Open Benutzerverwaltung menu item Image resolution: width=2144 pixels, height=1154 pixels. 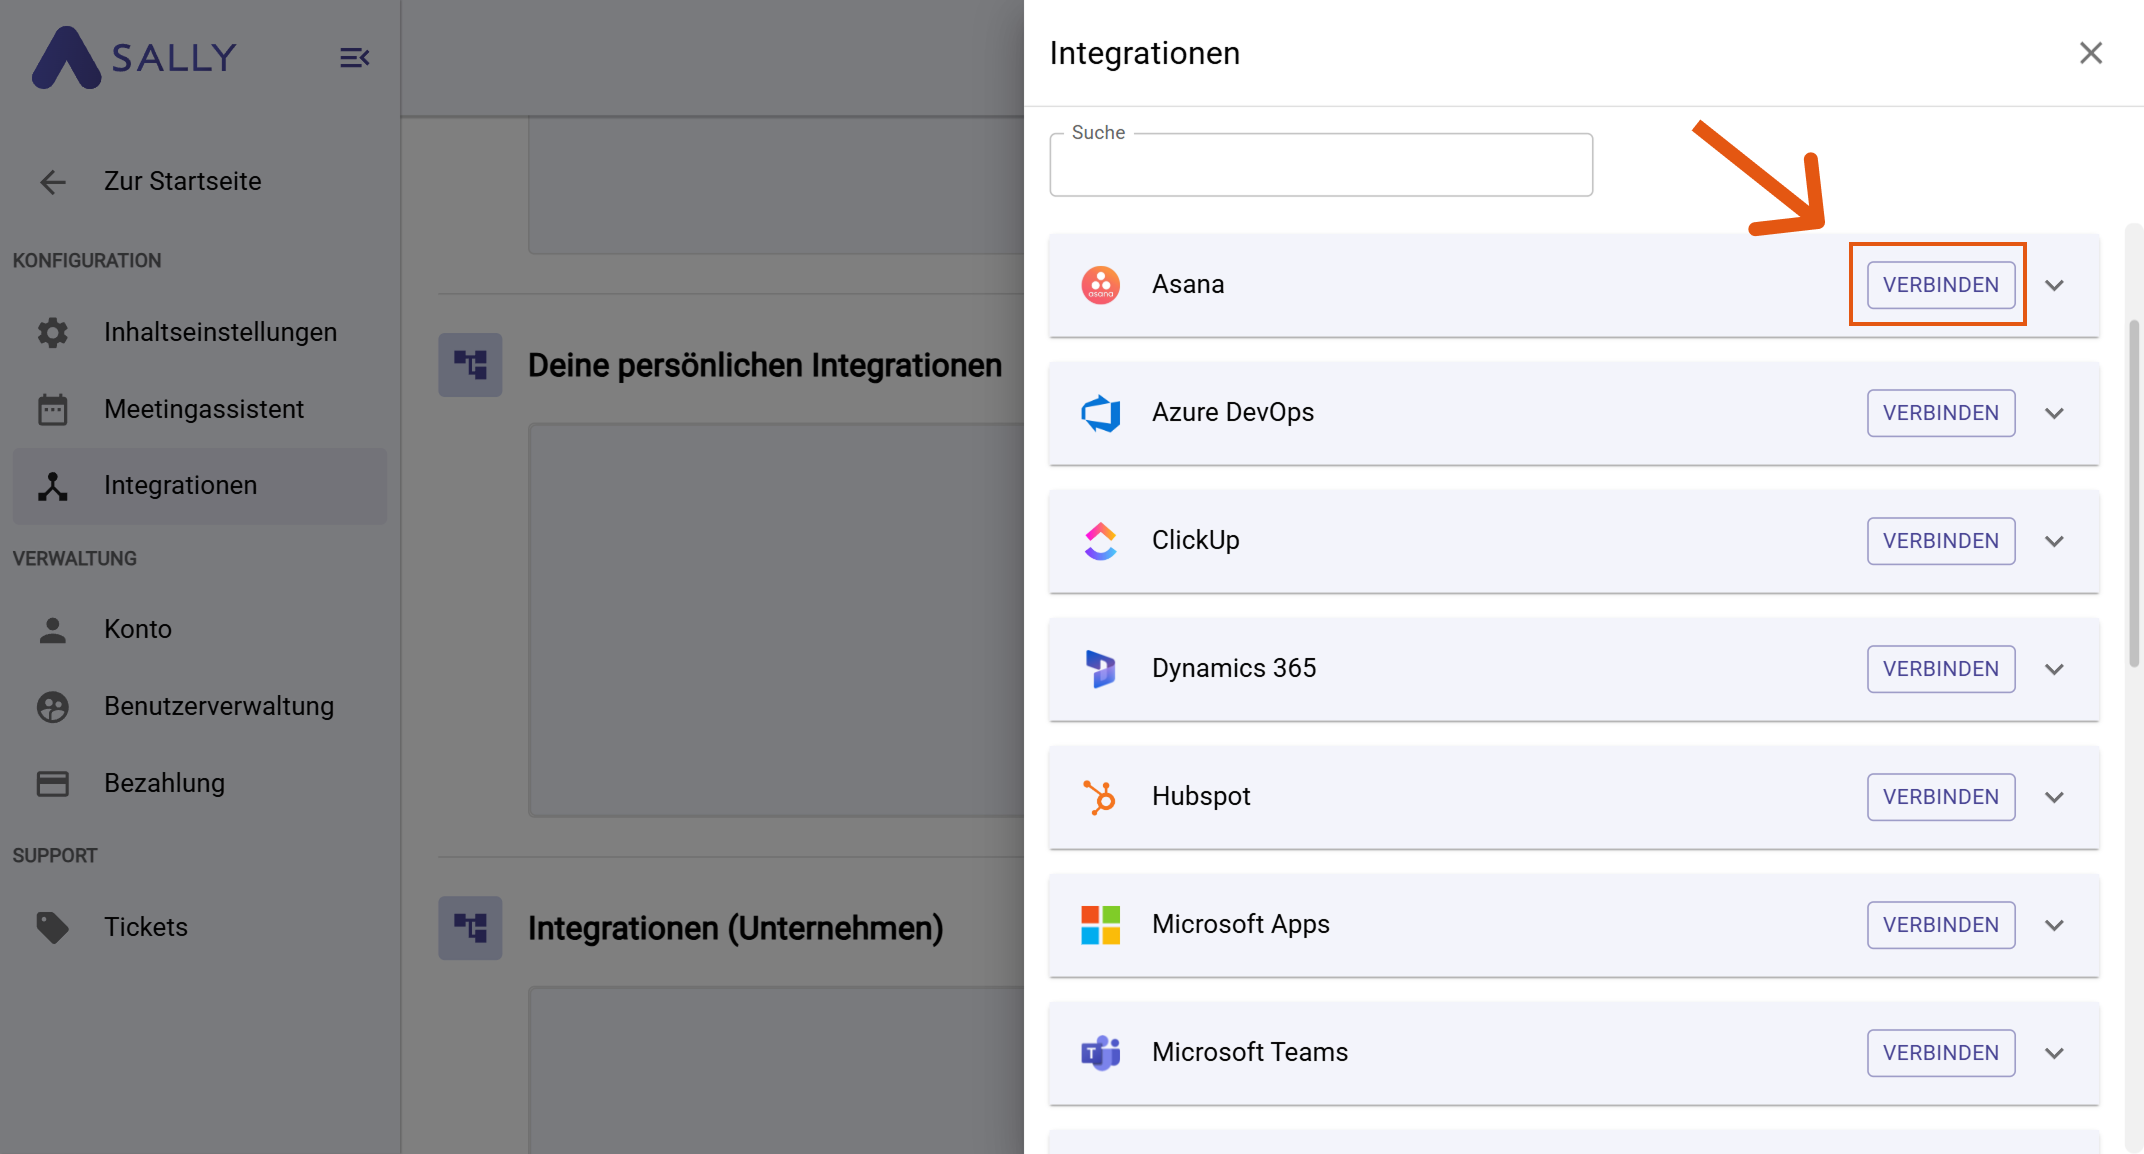200,707
